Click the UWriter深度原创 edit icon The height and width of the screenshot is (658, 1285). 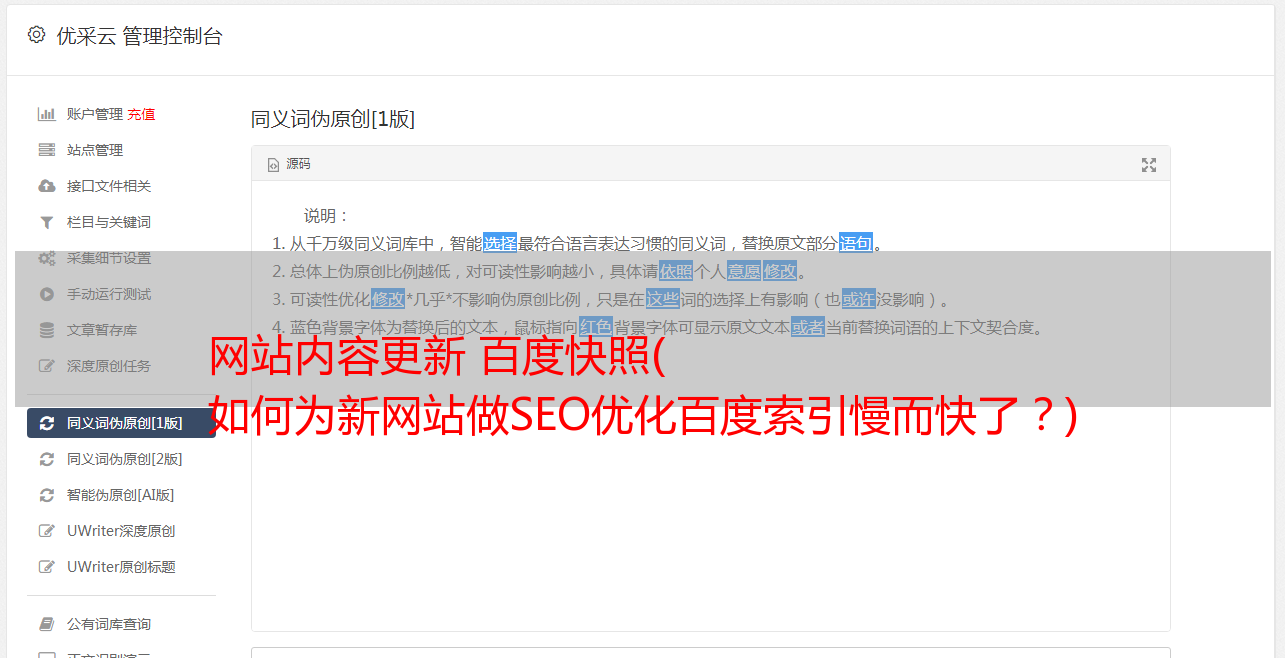pos(47,531)
